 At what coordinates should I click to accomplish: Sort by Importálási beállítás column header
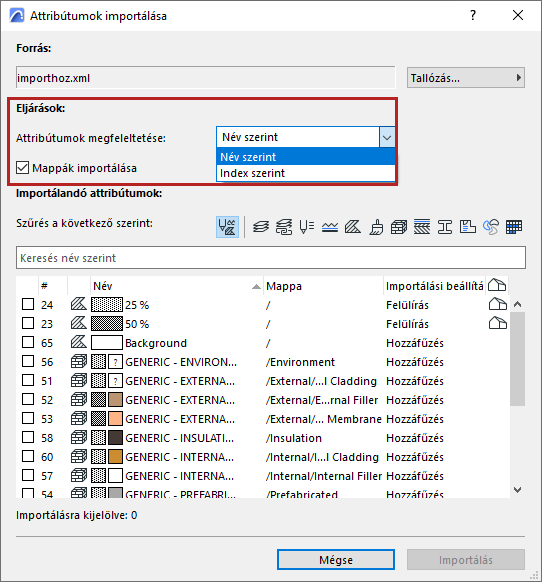[434, 286]
